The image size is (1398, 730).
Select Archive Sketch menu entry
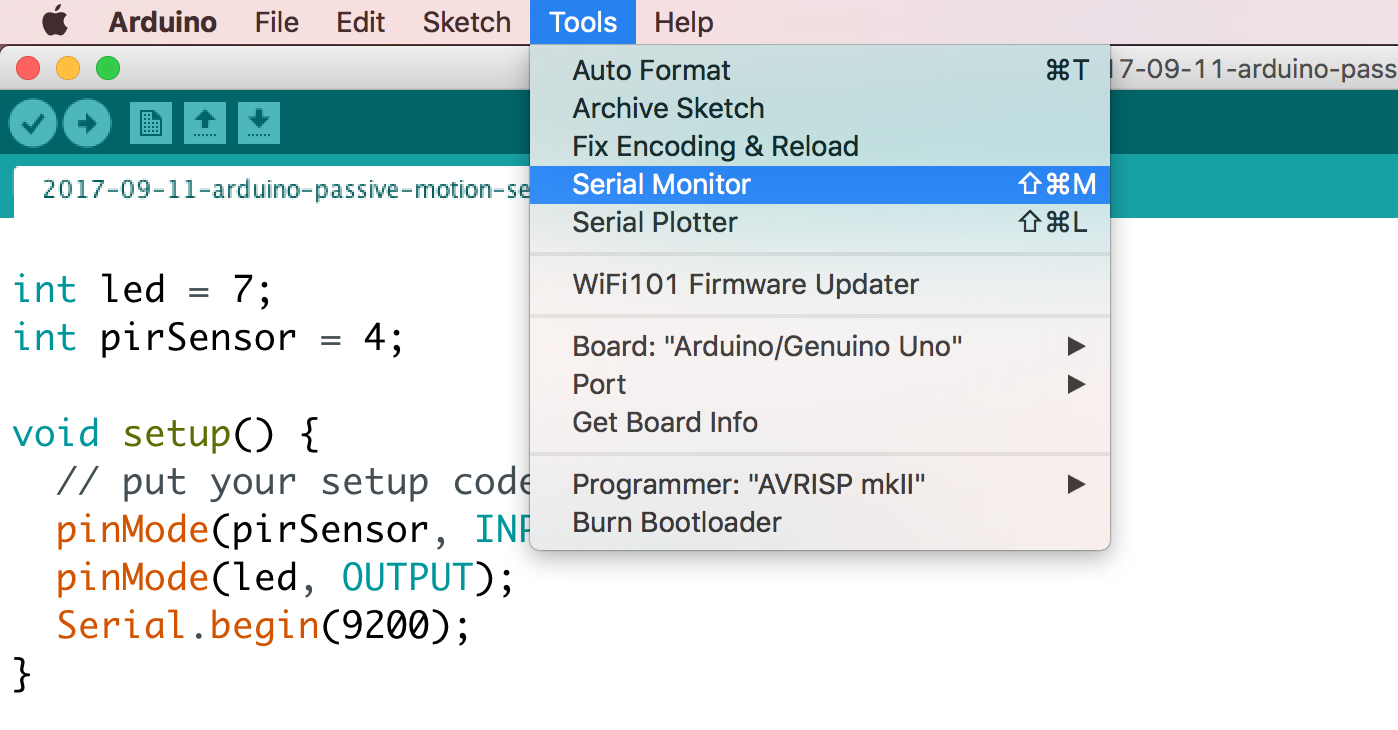point(820,108)
